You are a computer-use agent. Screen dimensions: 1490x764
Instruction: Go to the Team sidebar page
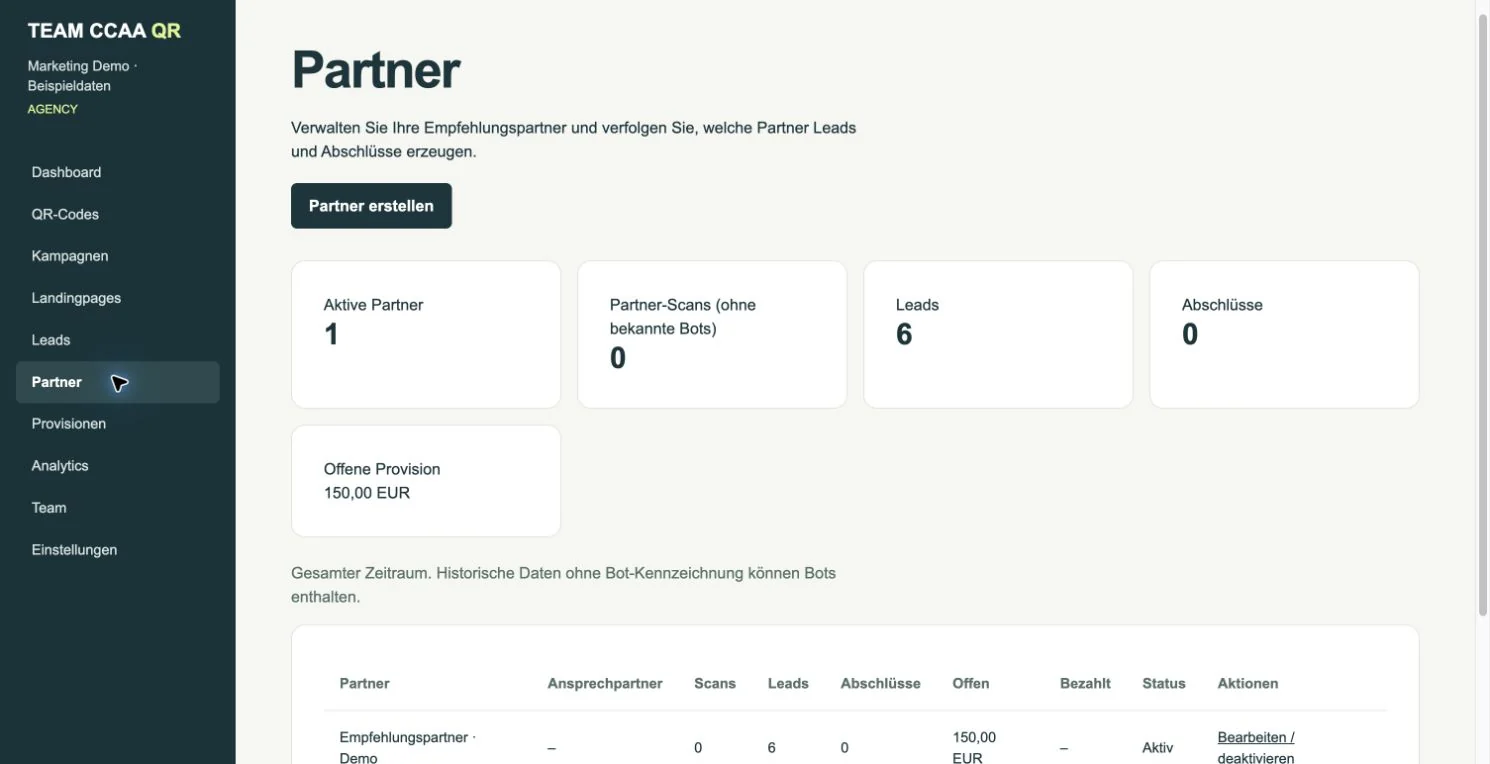coord(117,508)
